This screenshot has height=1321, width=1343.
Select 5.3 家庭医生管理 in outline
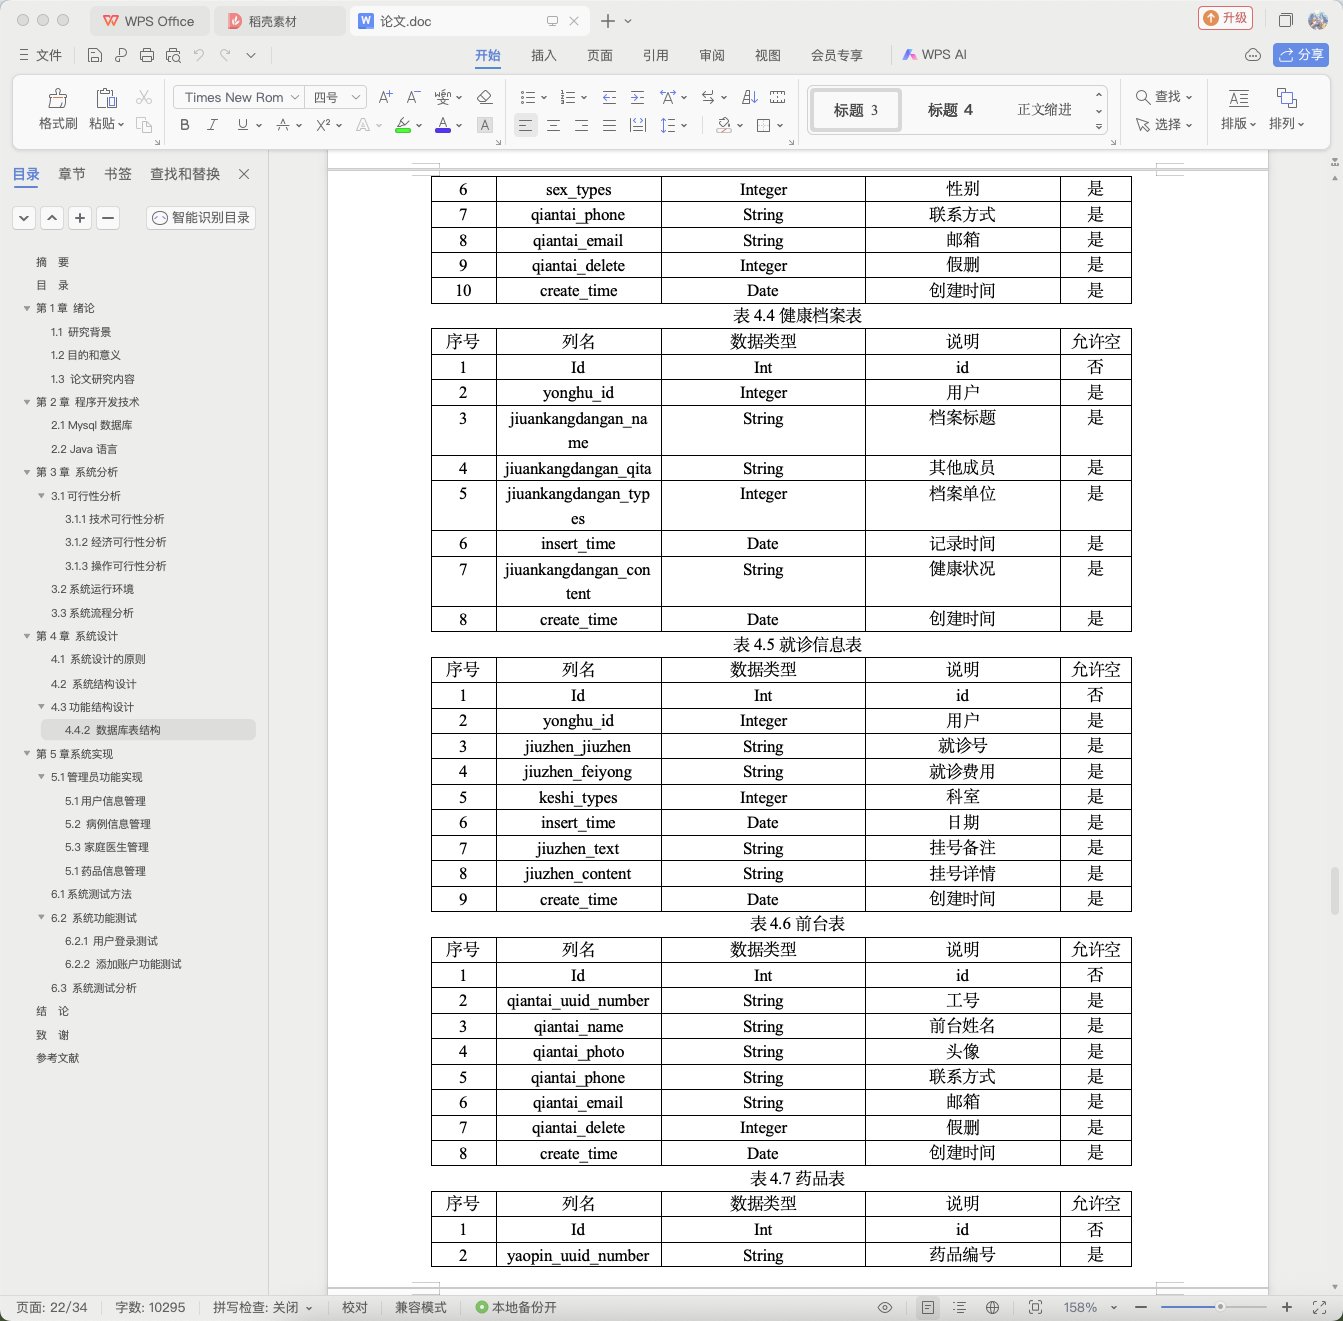tap(107, 847)
